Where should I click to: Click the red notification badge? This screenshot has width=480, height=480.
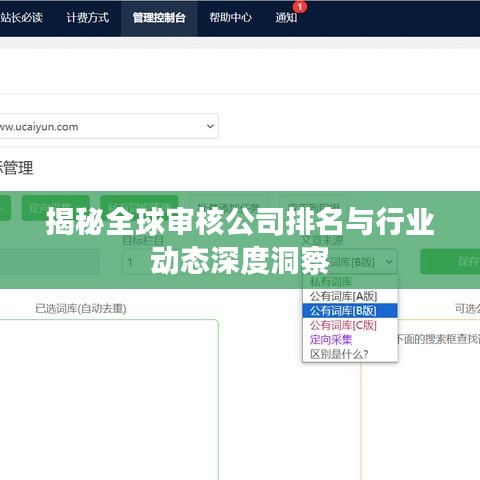tap(300, 7)
